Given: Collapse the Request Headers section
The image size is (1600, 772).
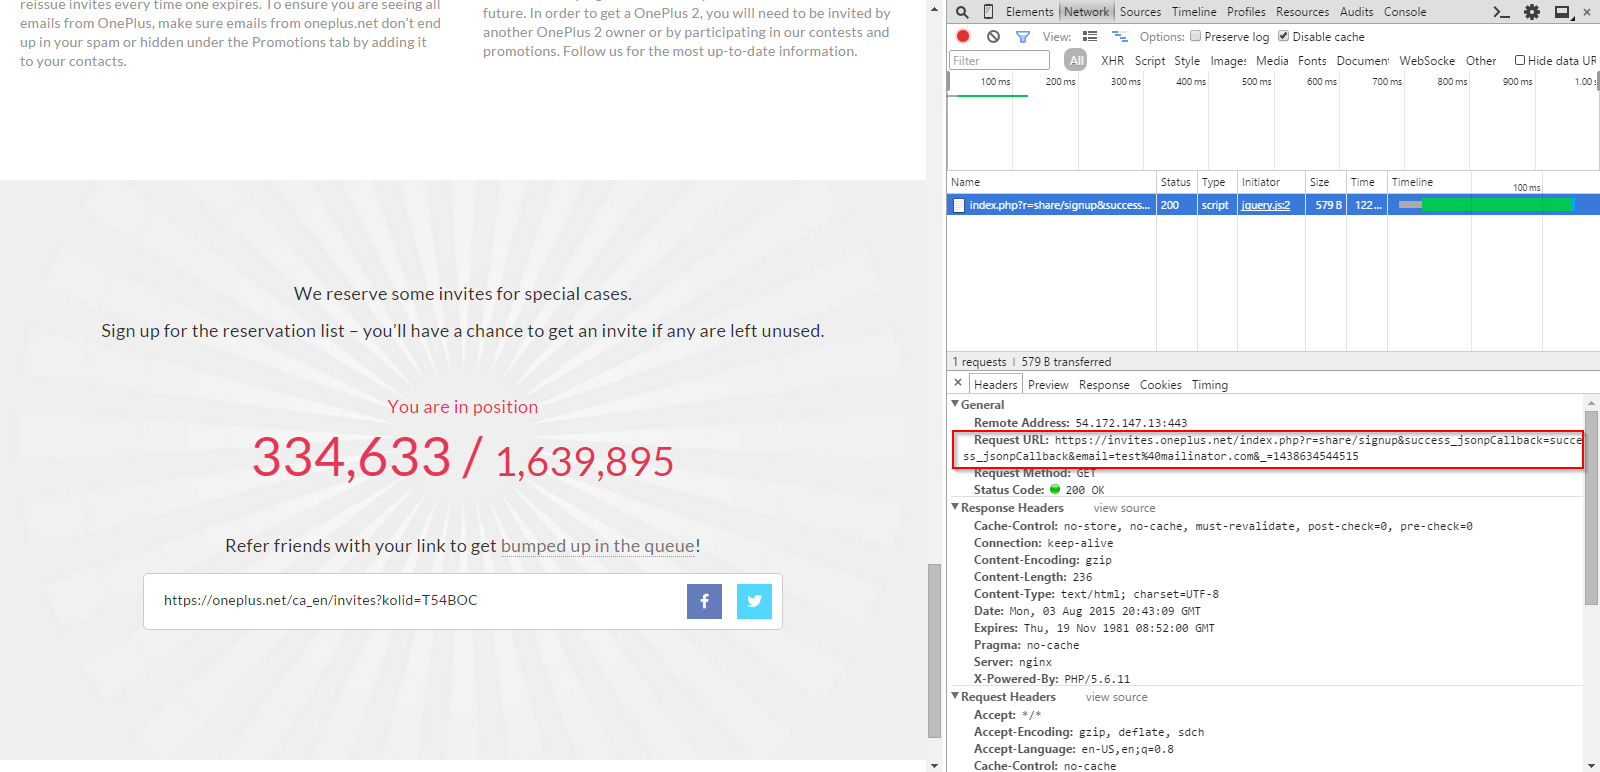Looking at the screenshot, I should click(955, 696).
